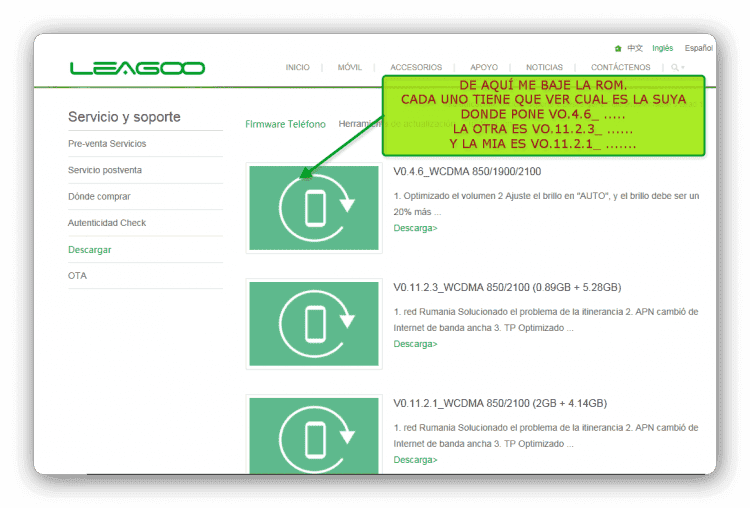This screenshot has height=508, width=750.
Task: Click the home icon beside 中文
Action: coord(618,48)
